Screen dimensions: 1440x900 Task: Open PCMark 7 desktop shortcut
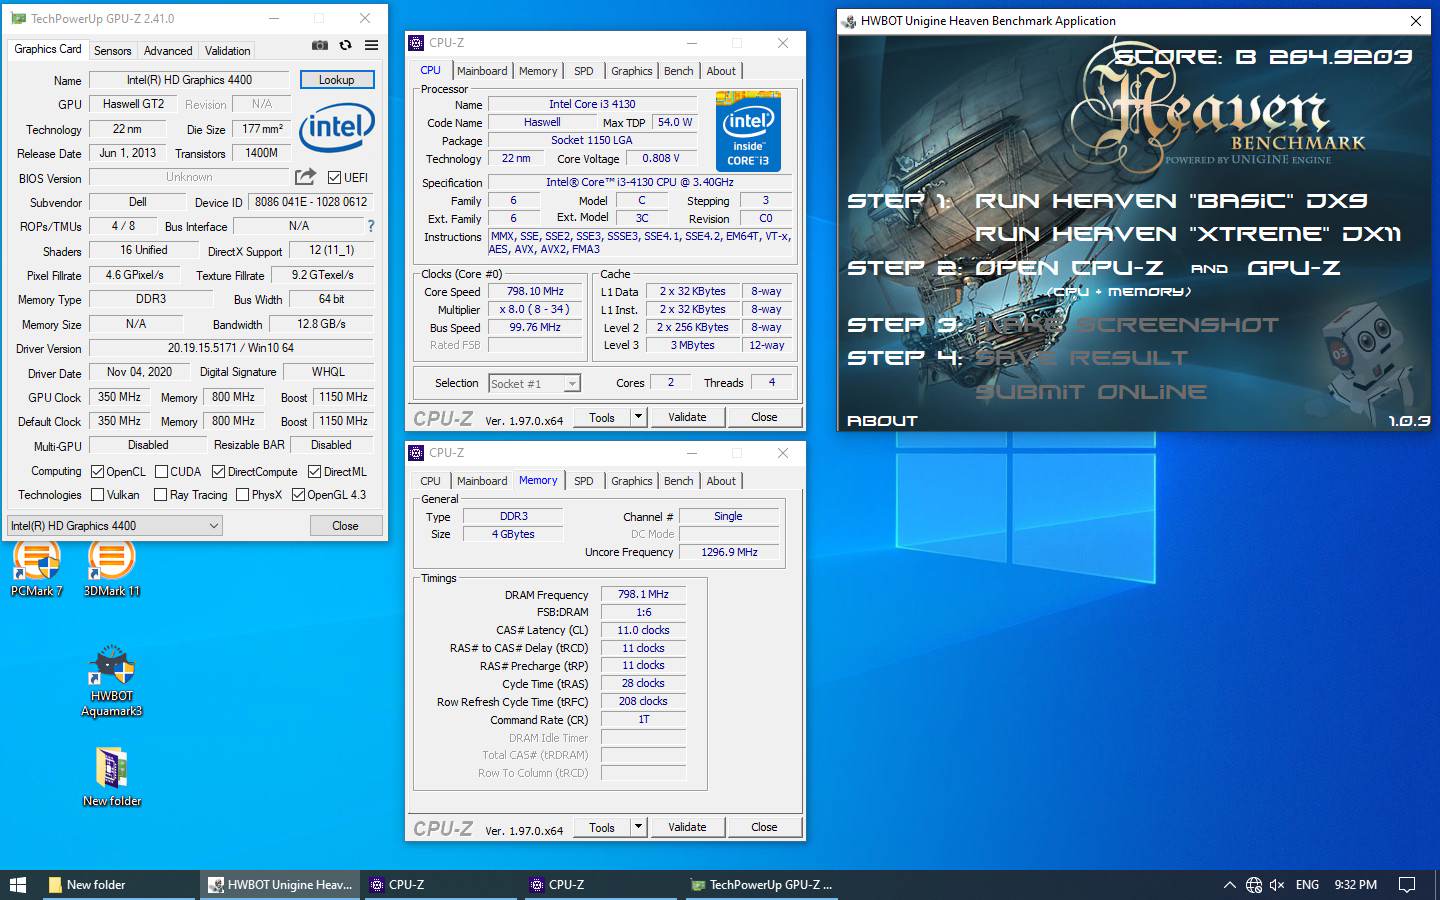36,568
